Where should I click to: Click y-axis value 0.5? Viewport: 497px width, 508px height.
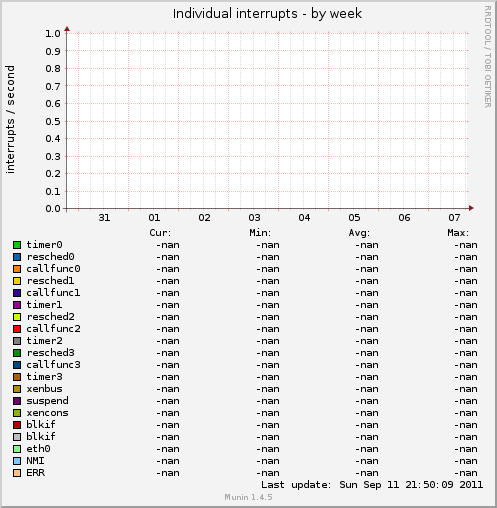coord(53,121)
